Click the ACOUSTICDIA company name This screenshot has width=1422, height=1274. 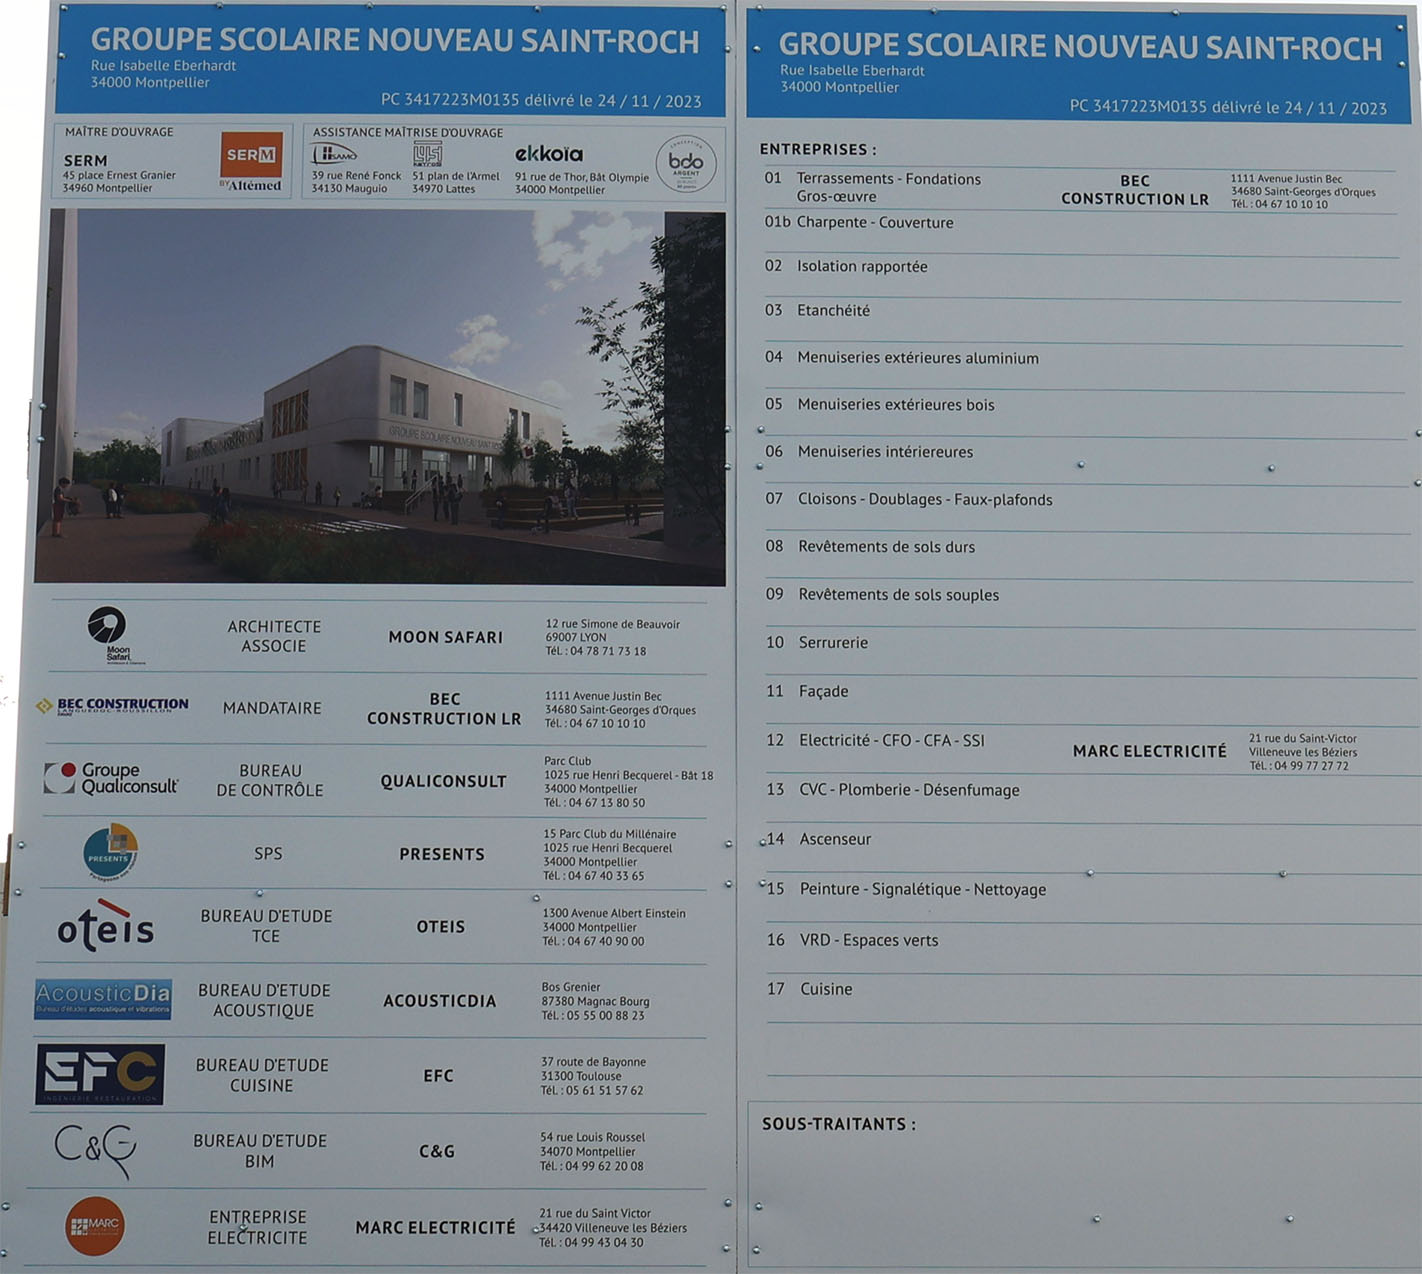point(440,1001)
